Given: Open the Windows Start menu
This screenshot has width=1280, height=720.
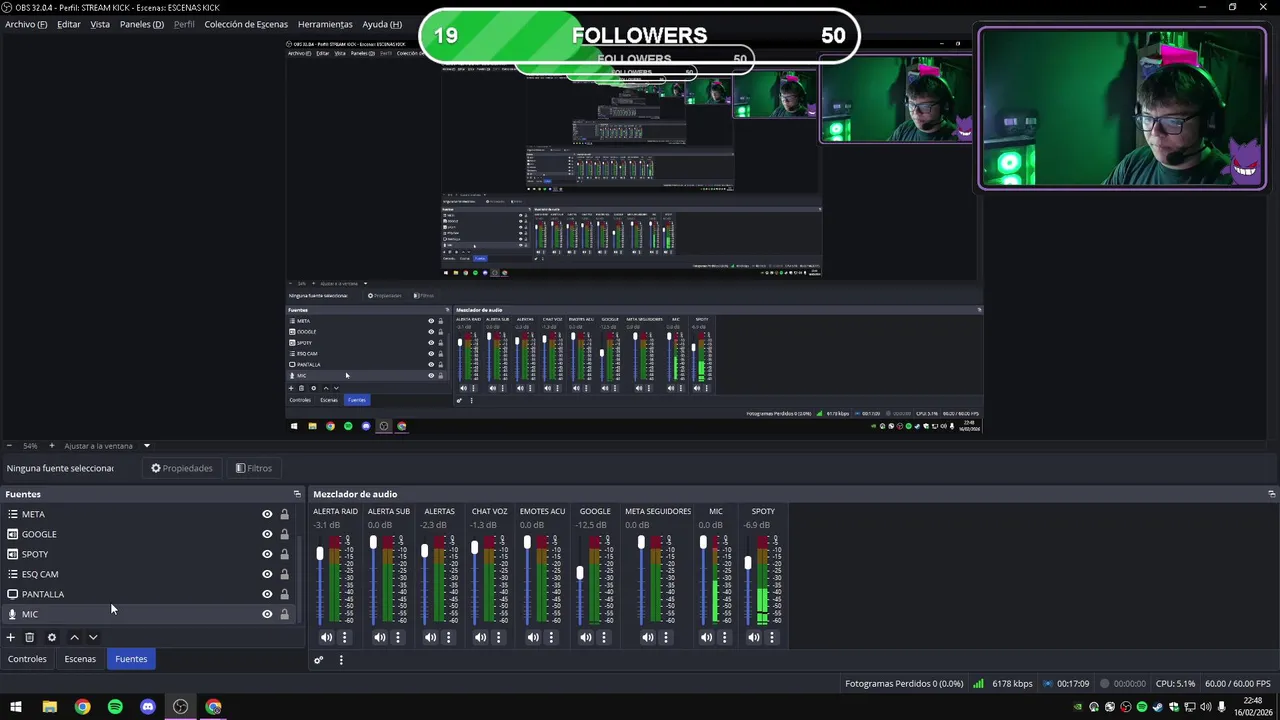Looking at the screenshot, I should tap(16, 707).
